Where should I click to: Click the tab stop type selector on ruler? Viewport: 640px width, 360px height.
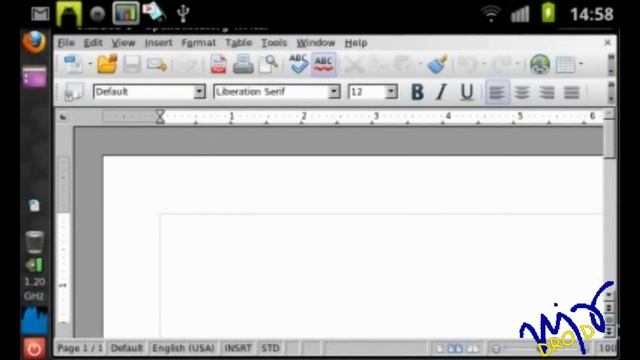coord(63,117)
